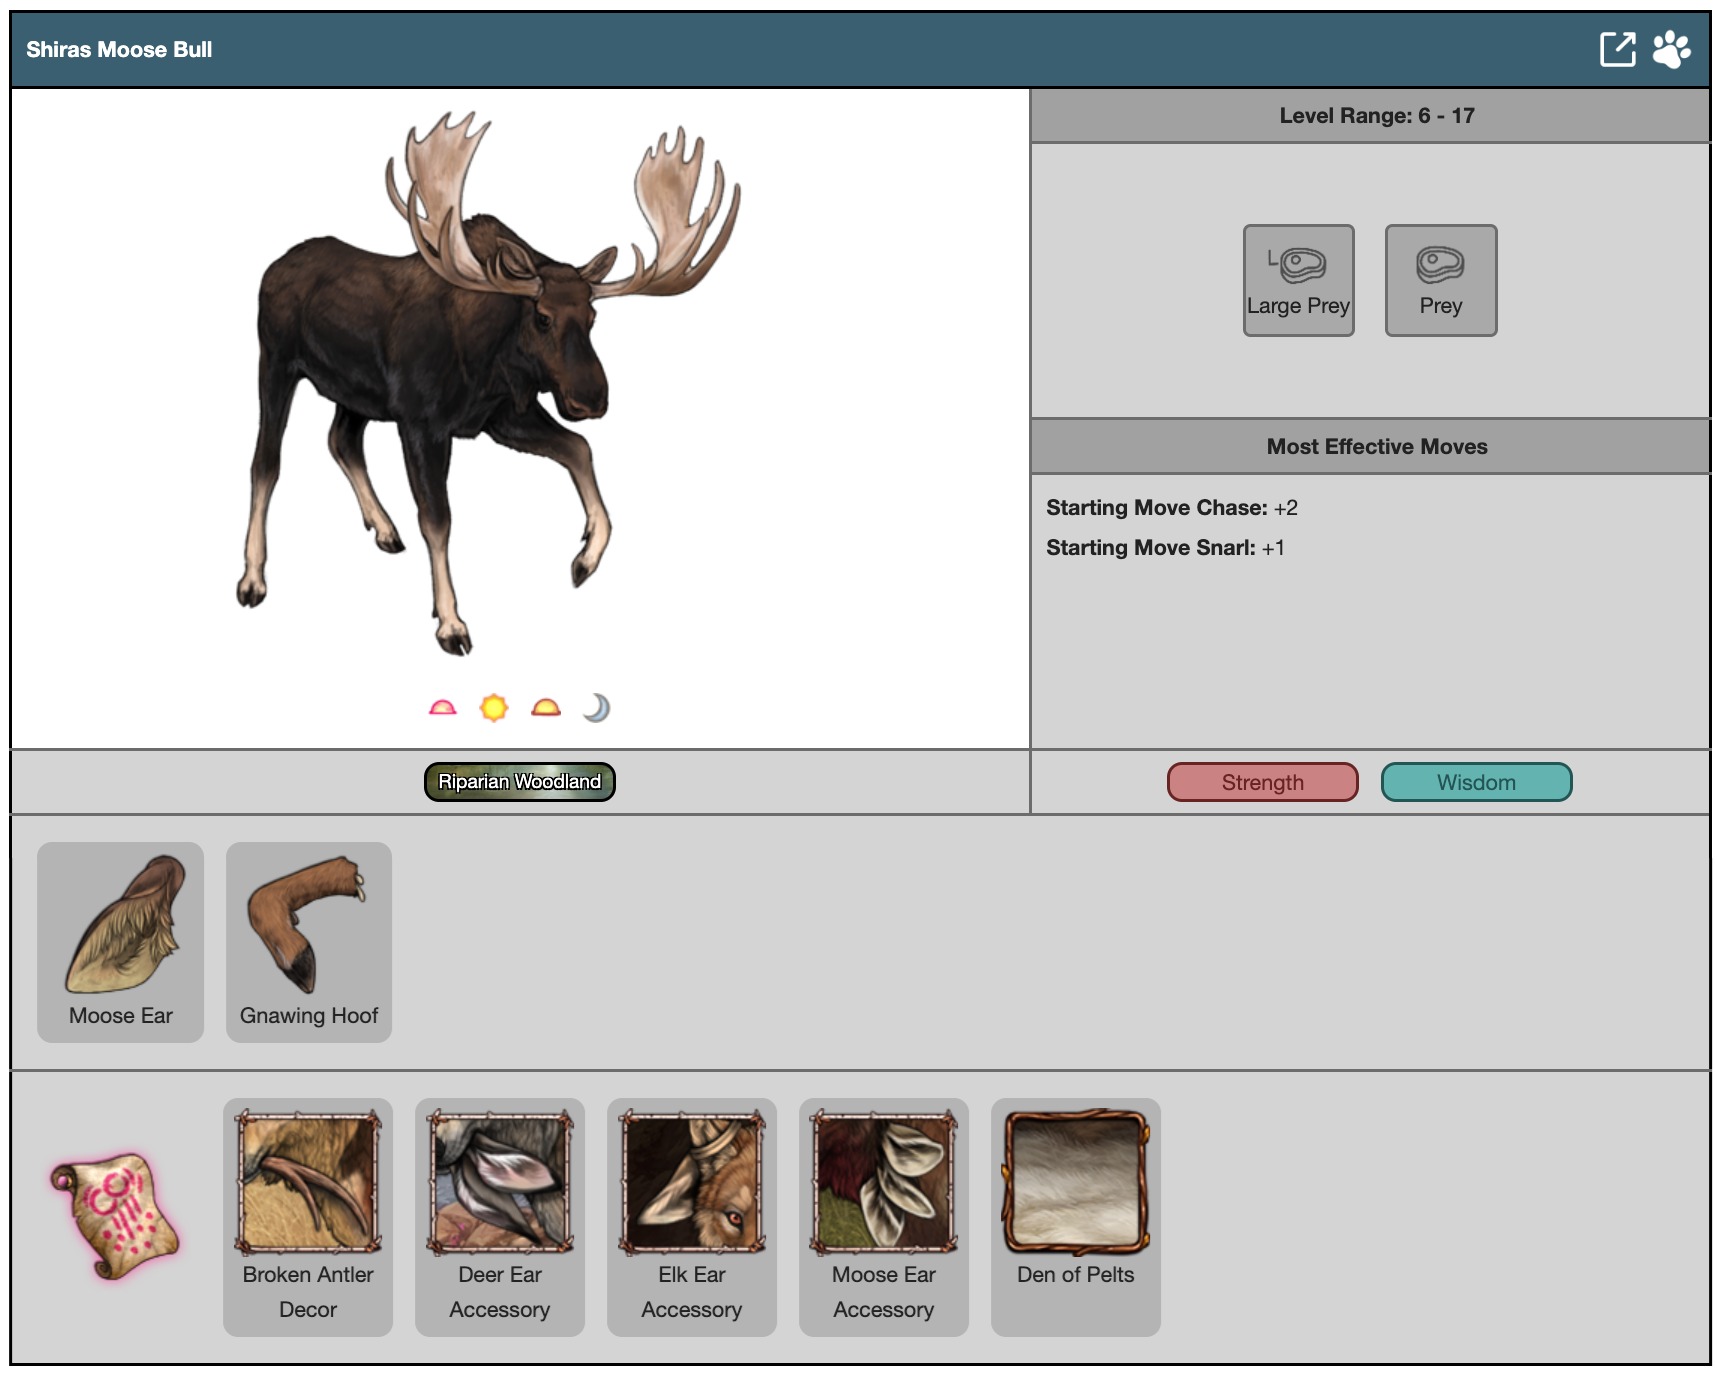This screenshot has height=1374, width=1717.
Task: Open the pink crafting recipe scroll
Action: point(116,1216)
